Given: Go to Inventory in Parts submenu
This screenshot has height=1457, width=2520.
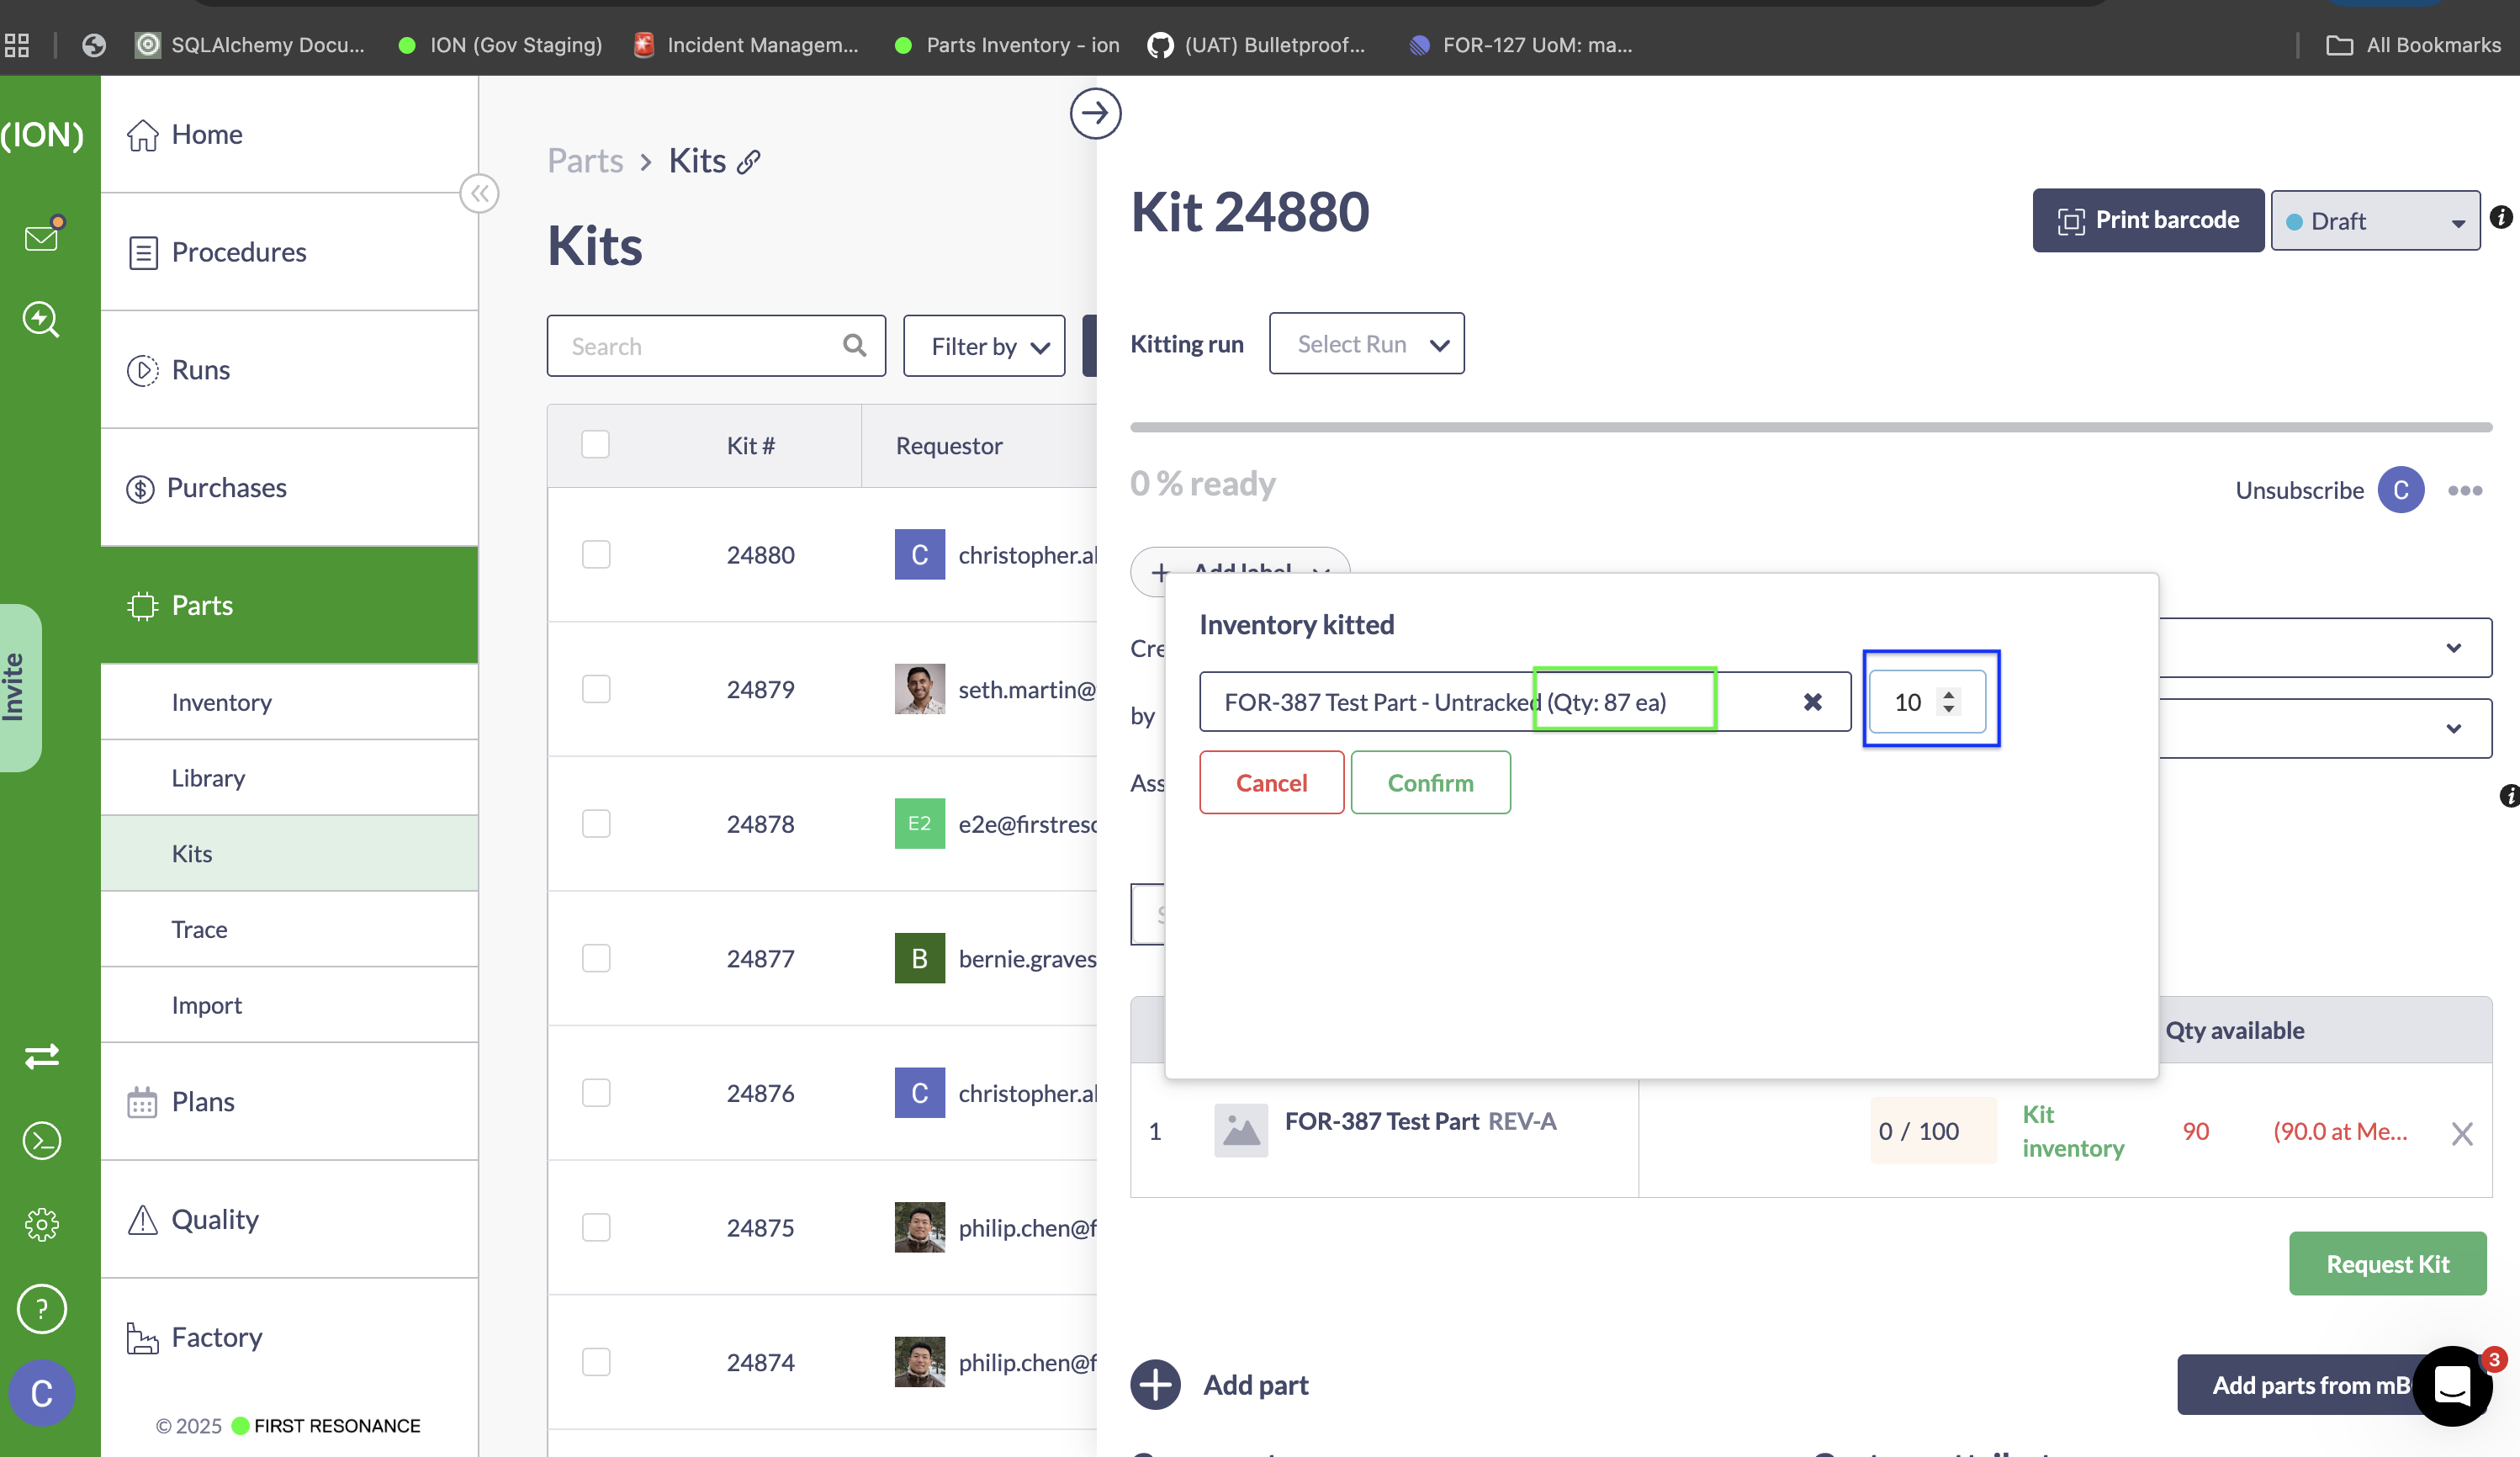Looking at the screenshot, I should pos(221,702).
